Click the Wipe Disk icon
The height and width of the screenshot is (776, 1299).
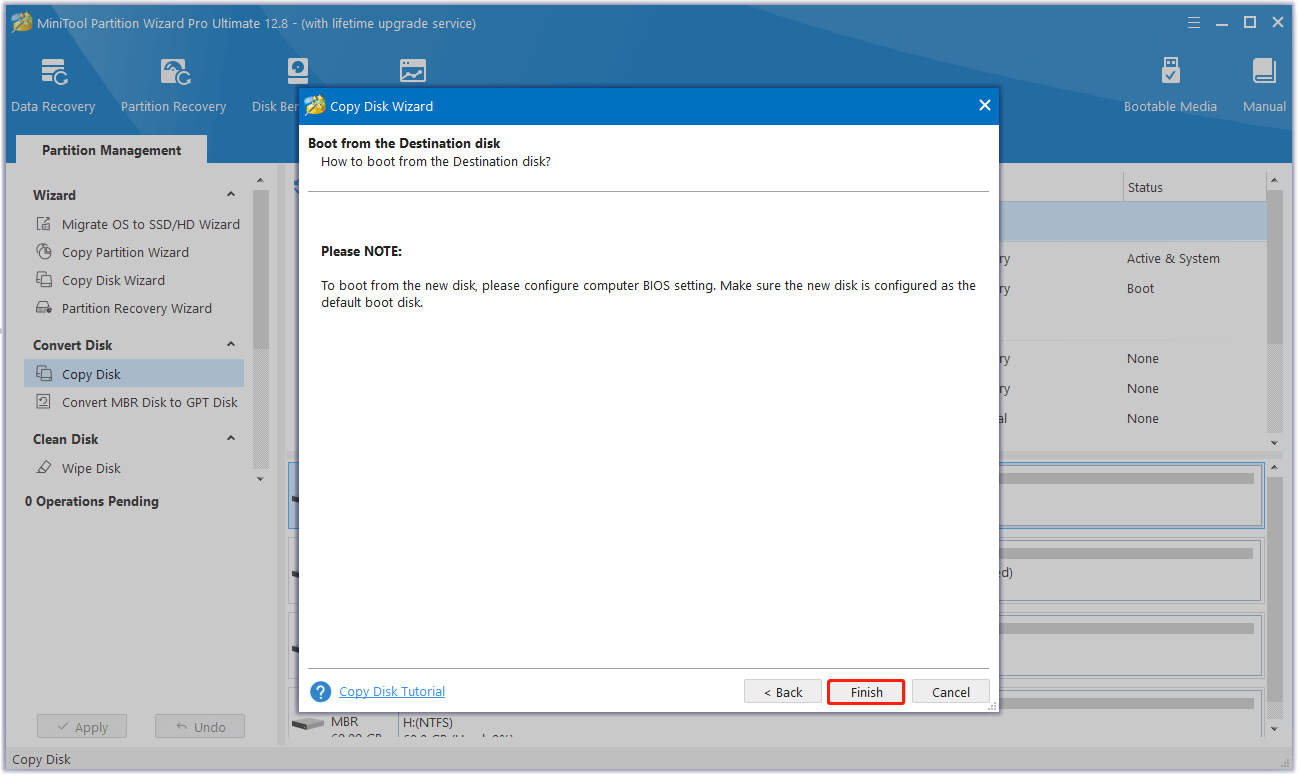(44, 468)
